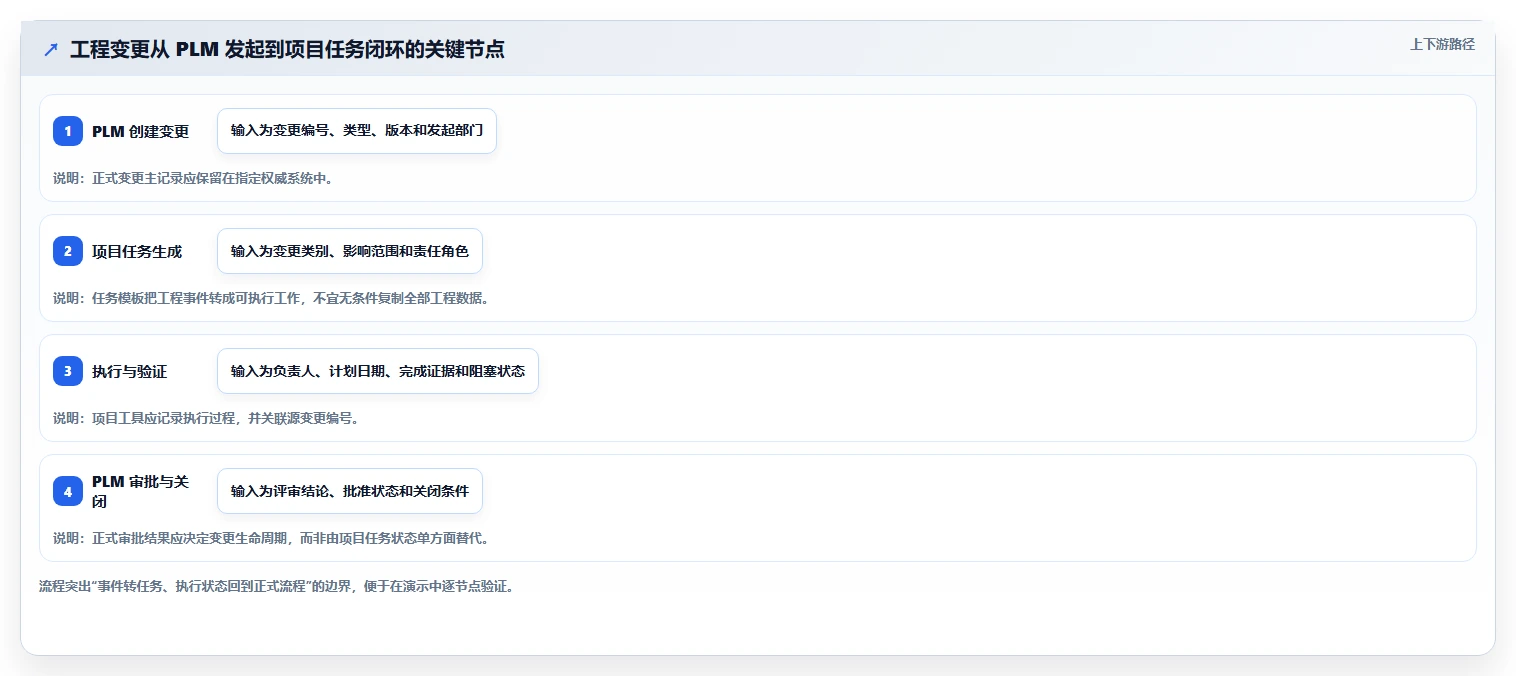Click the 输入为变更编号、类型、版本和发起部门 chip

pos(357,131)
